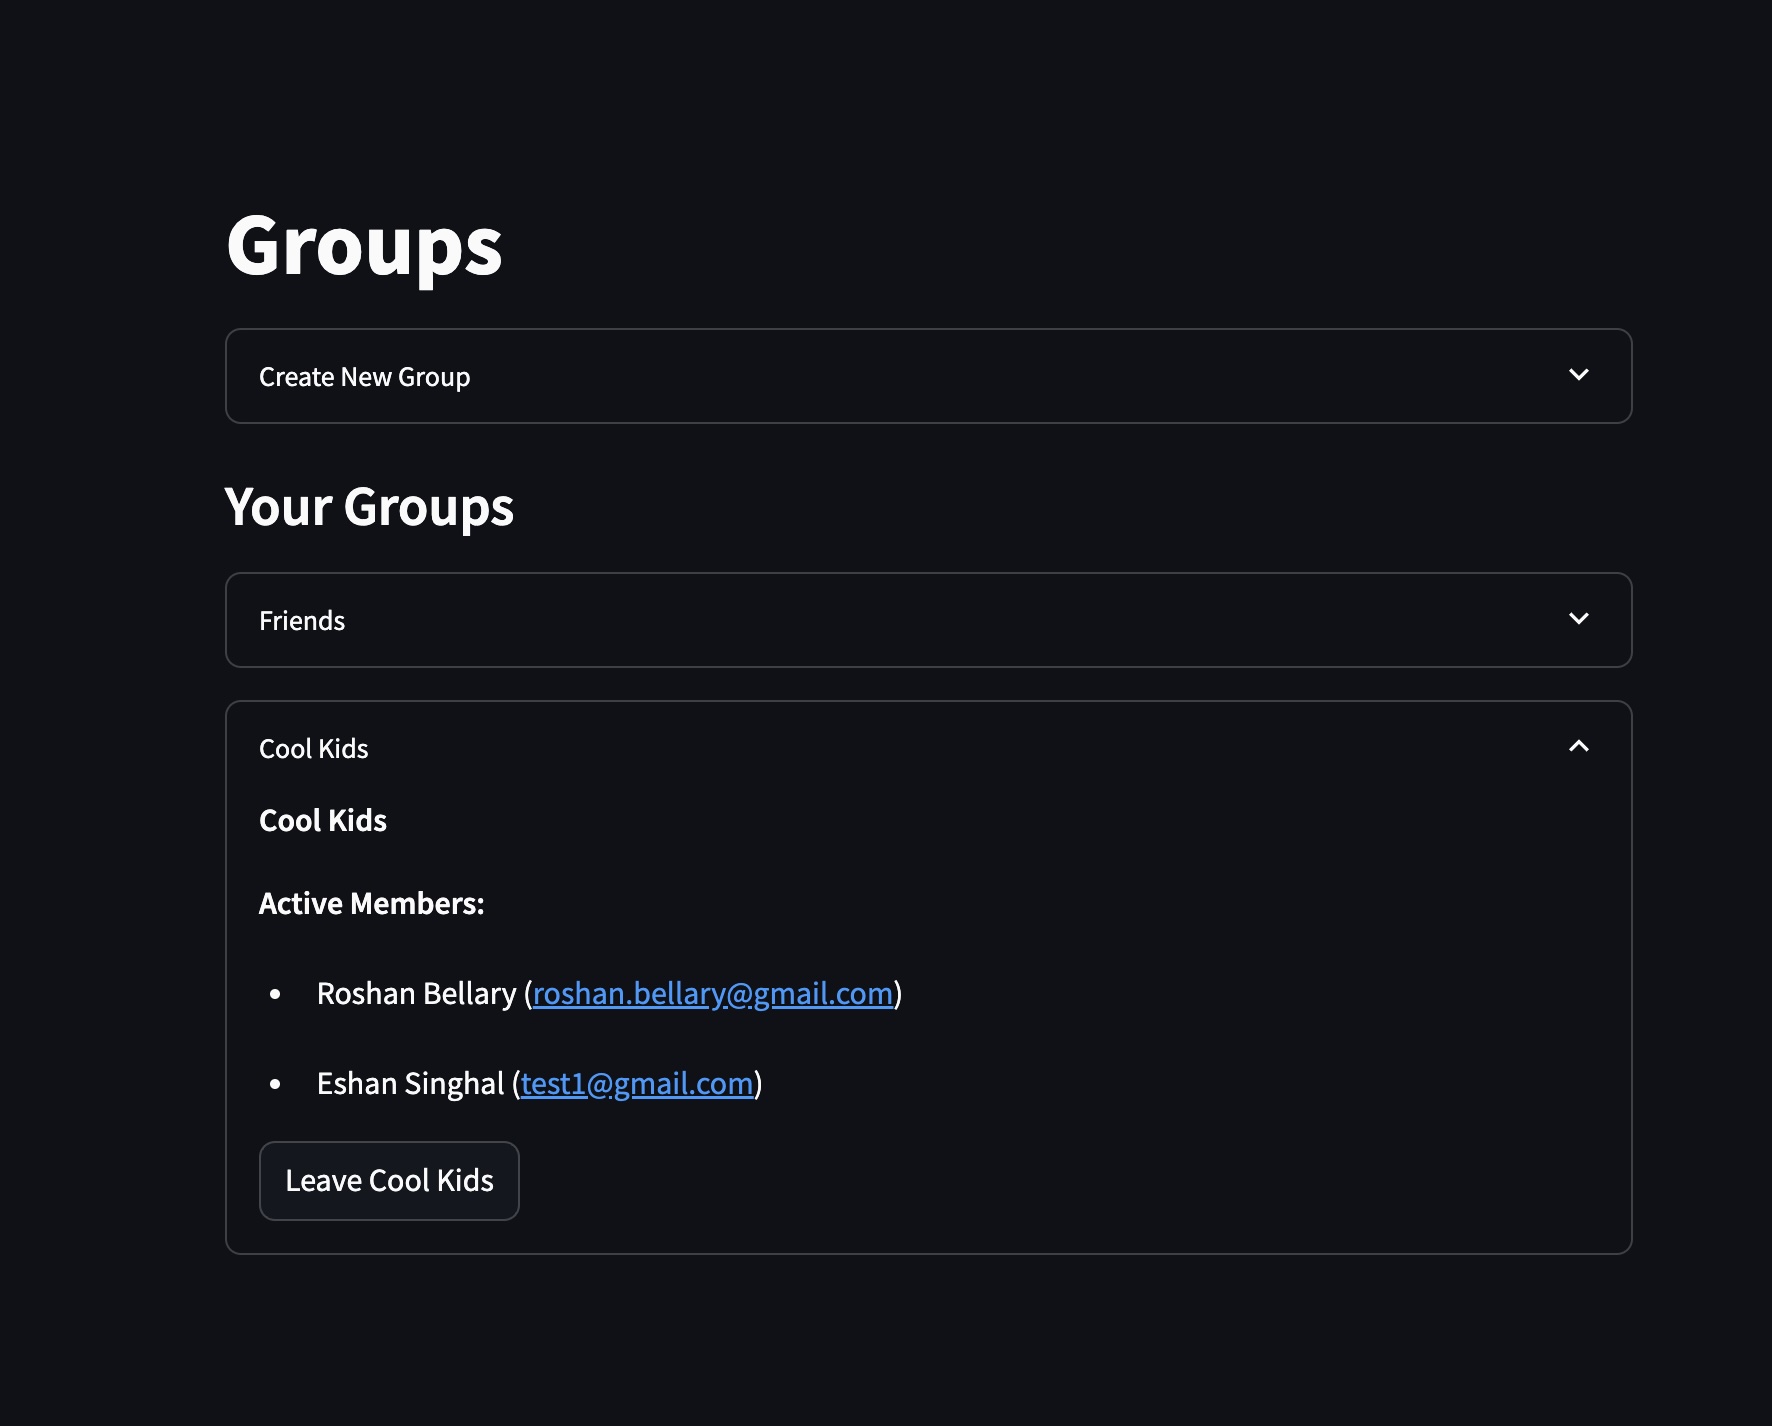
Task: Collapse Cool Kids with the up chevron
Action: click(1578, 747)
